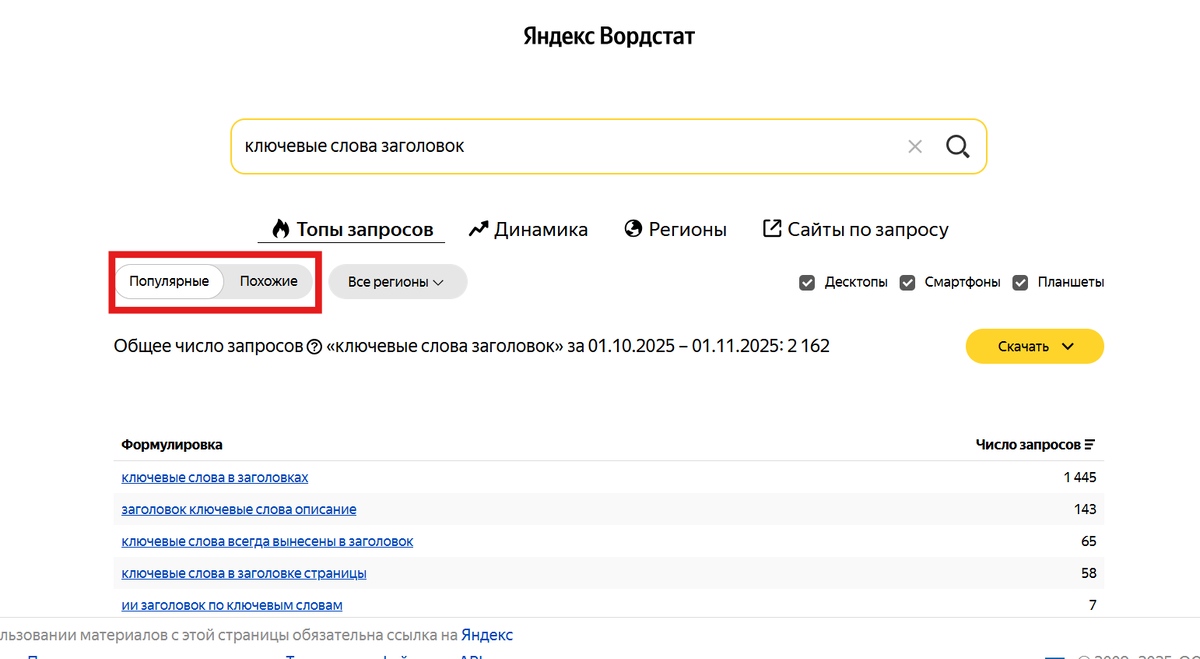Open the result link ключевые слова в заголовках
Image resolution: width=1200 pixels, height=659 pixels.
coord(213,477)
